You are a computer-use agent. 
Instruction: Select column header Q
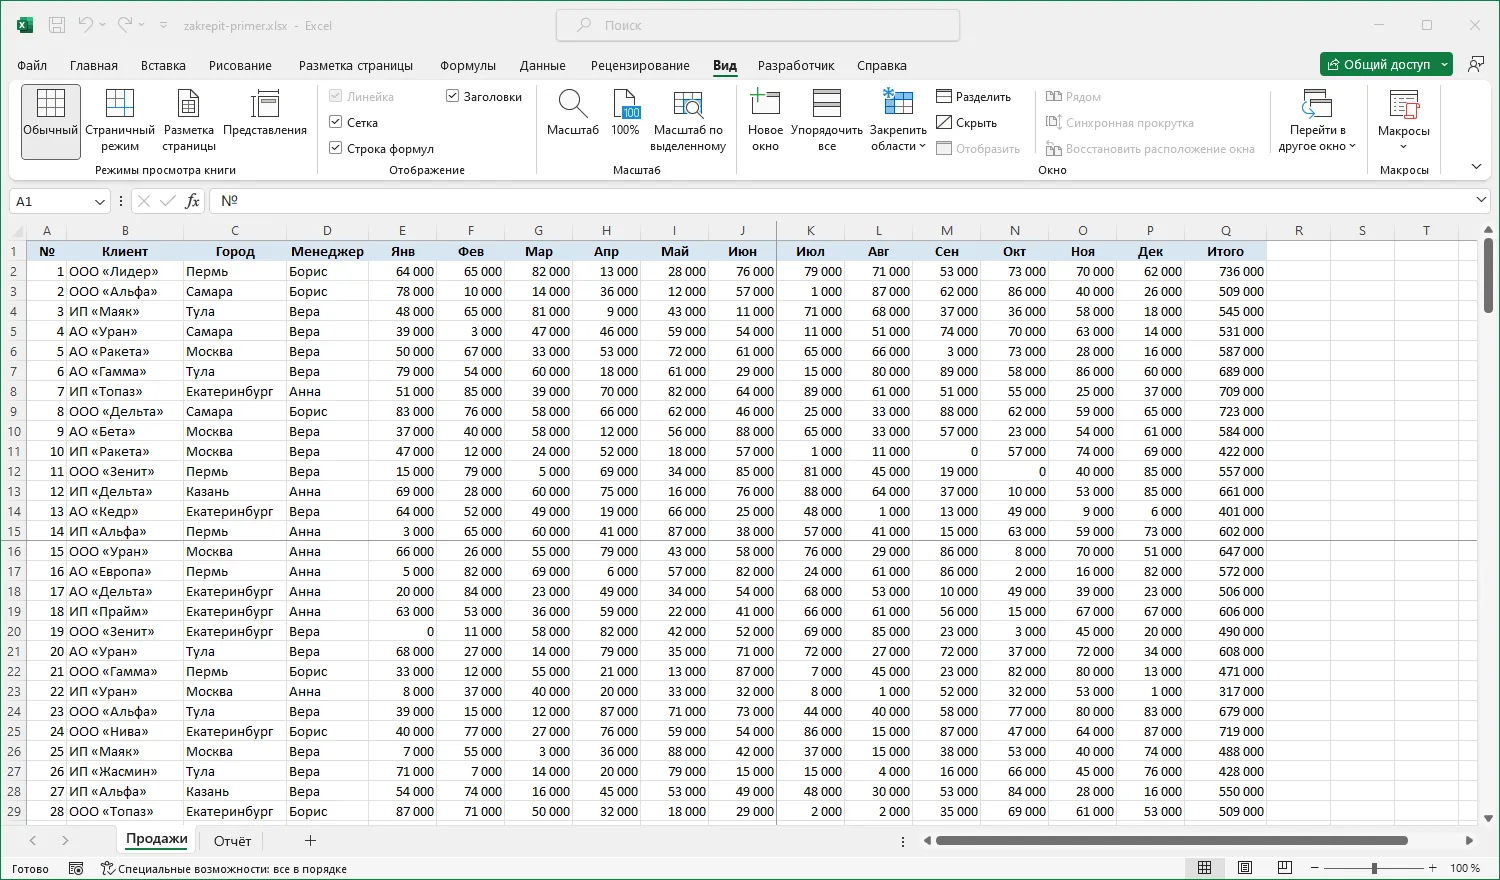click(x=1226, y=230)
